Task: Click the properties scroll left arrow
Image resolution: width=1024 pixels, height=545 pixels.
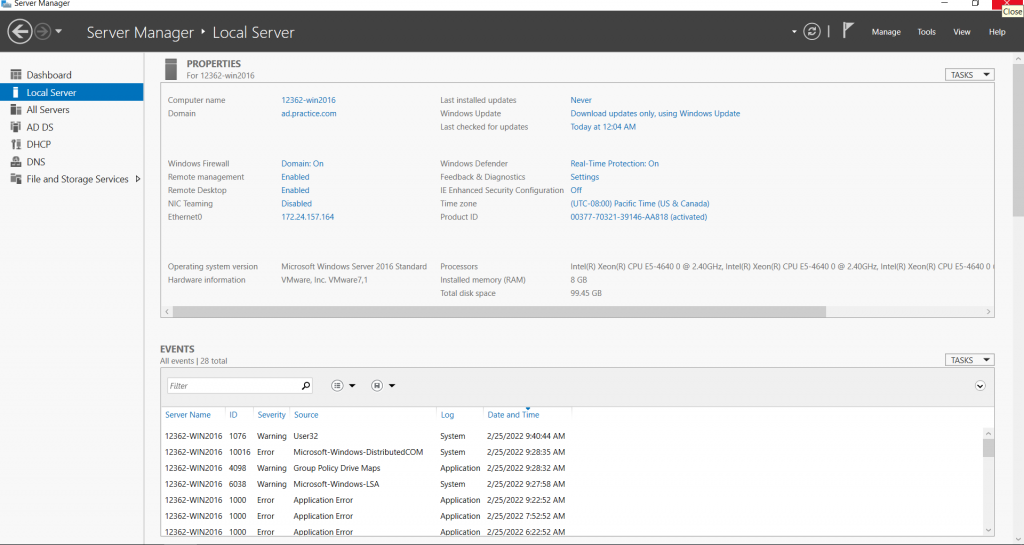Action: pyautogui.click(x=167, y=312)
